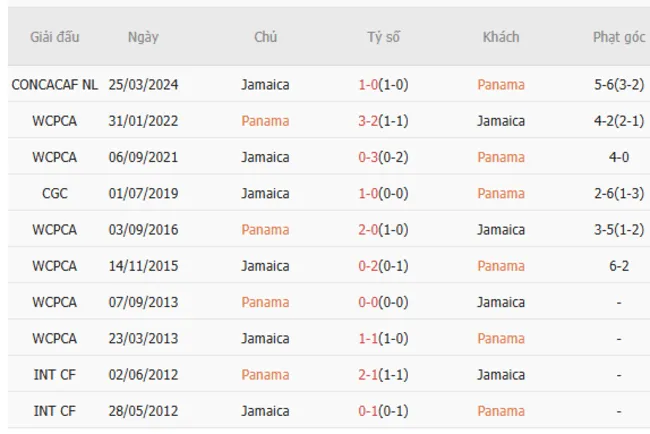Click home team Panama in the 02/06/2012 match
Screen dimensions: 650x434
pos(265,375)
